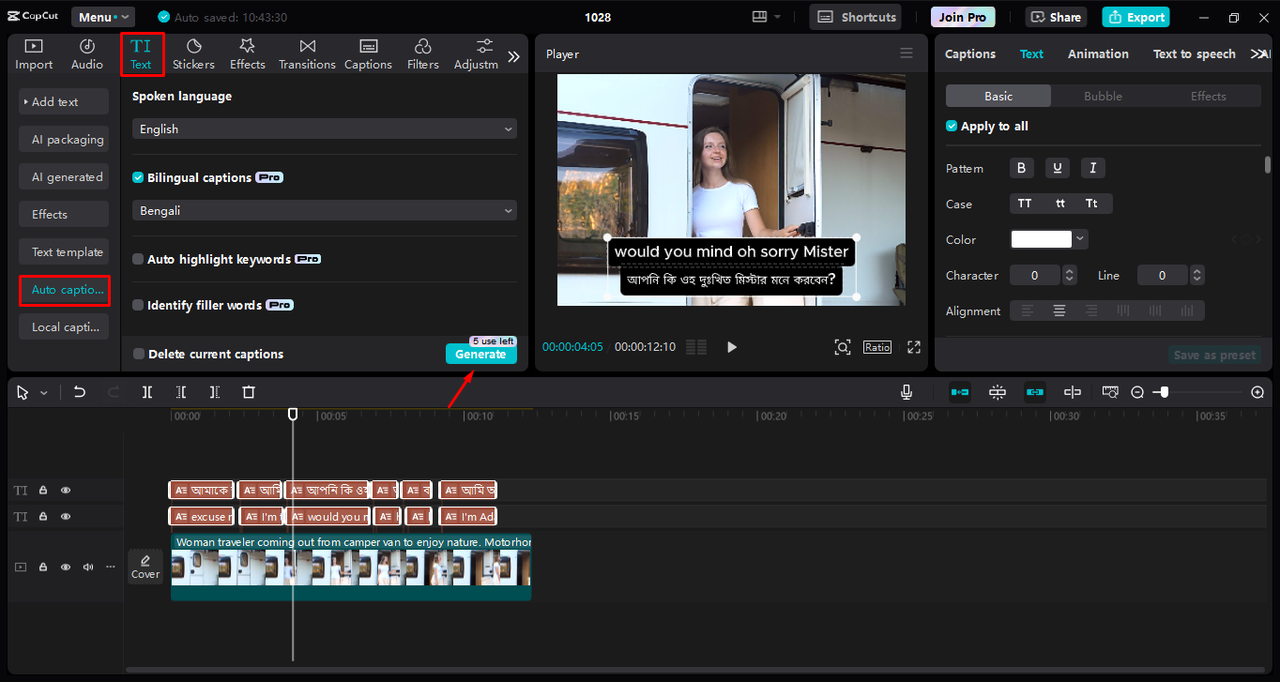Open the layout selector in the title bar
Image resolution: width=1280 pixels, height=682 pixels.
[x=765, y=17]
